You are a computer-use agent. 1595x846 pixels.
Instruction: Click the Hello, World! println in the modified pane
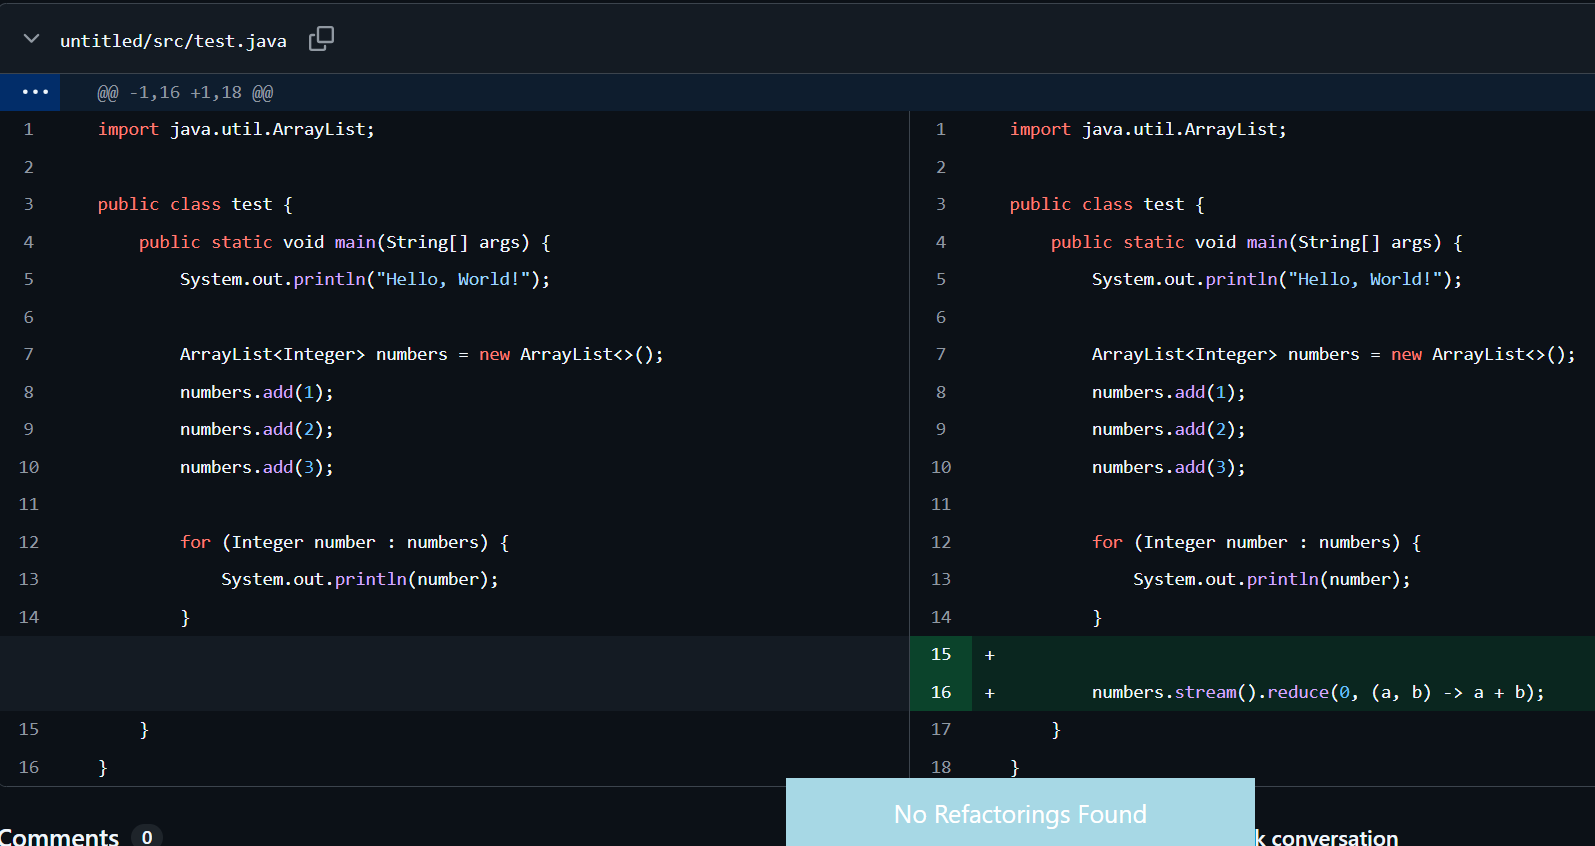1276,279
